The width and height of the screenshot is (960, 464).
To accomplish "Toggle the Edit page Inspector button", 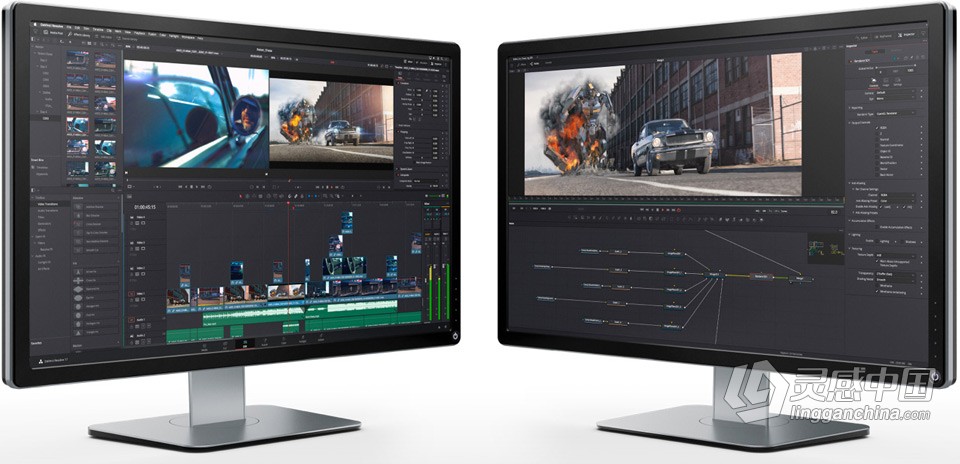I will [x=436, y=64].
